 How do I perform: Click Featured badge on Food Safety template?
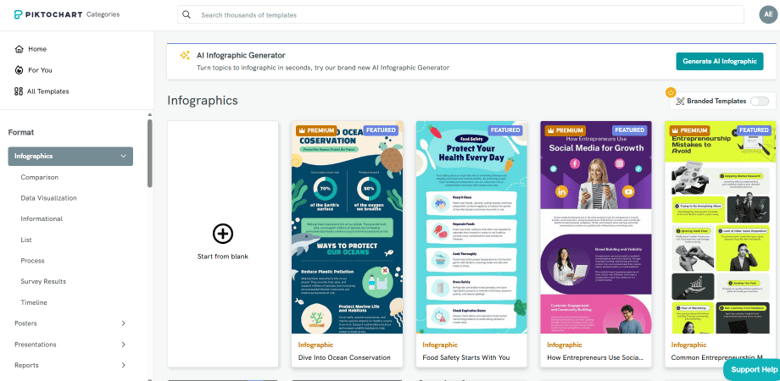pyautogui.click(x=505, y=130)
